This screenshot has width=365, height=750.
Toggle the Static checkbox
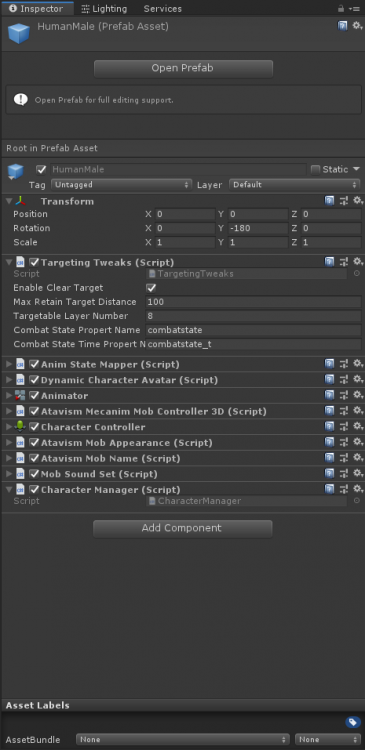click(x=315, y=169)
